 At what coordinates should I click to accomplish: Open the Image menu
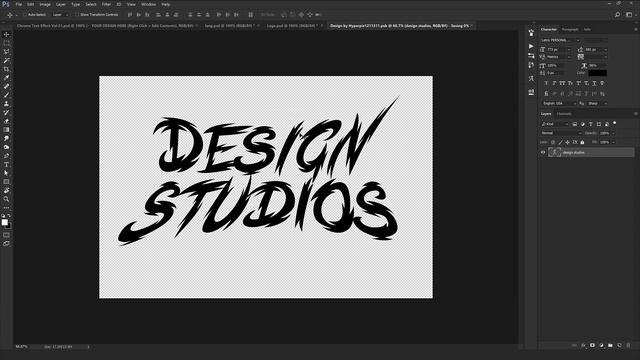[x=45, y=4]
